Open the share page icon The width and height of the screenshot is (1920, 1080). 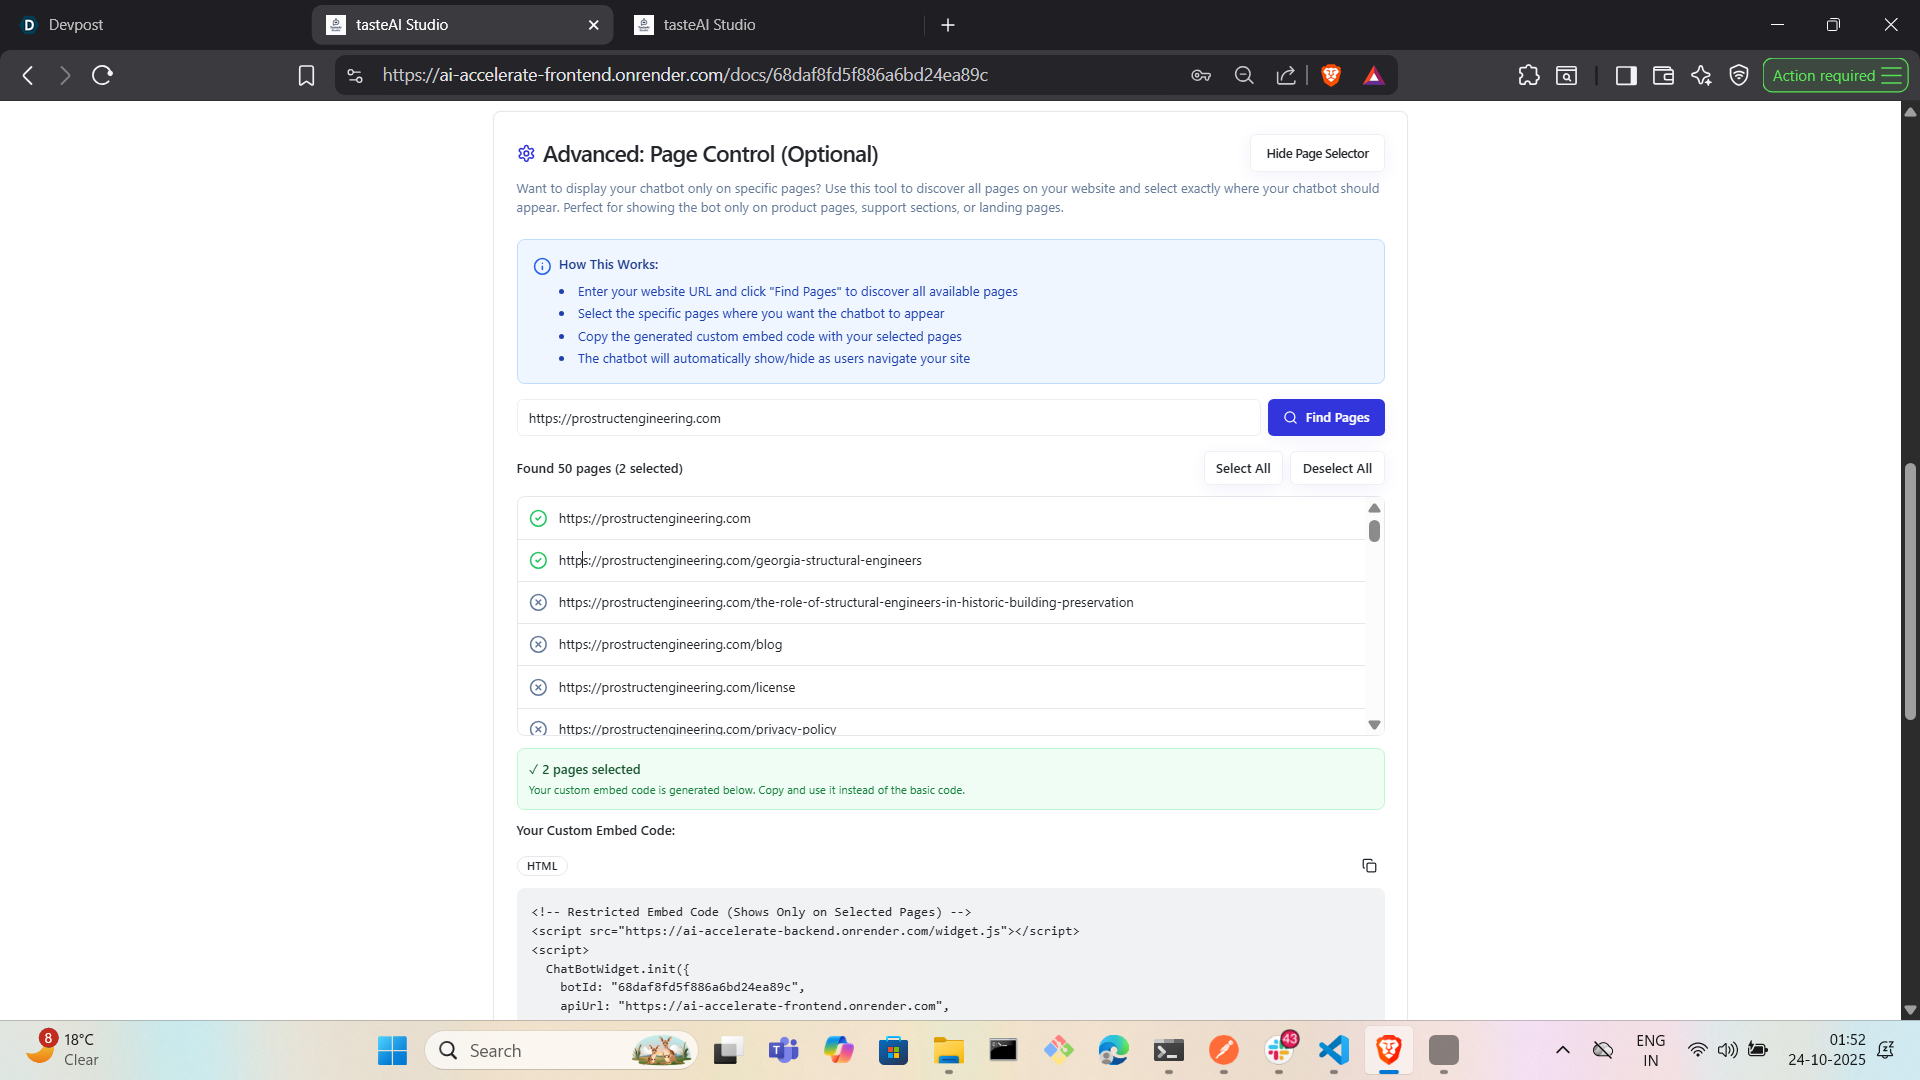click(x=1286, y=75)
